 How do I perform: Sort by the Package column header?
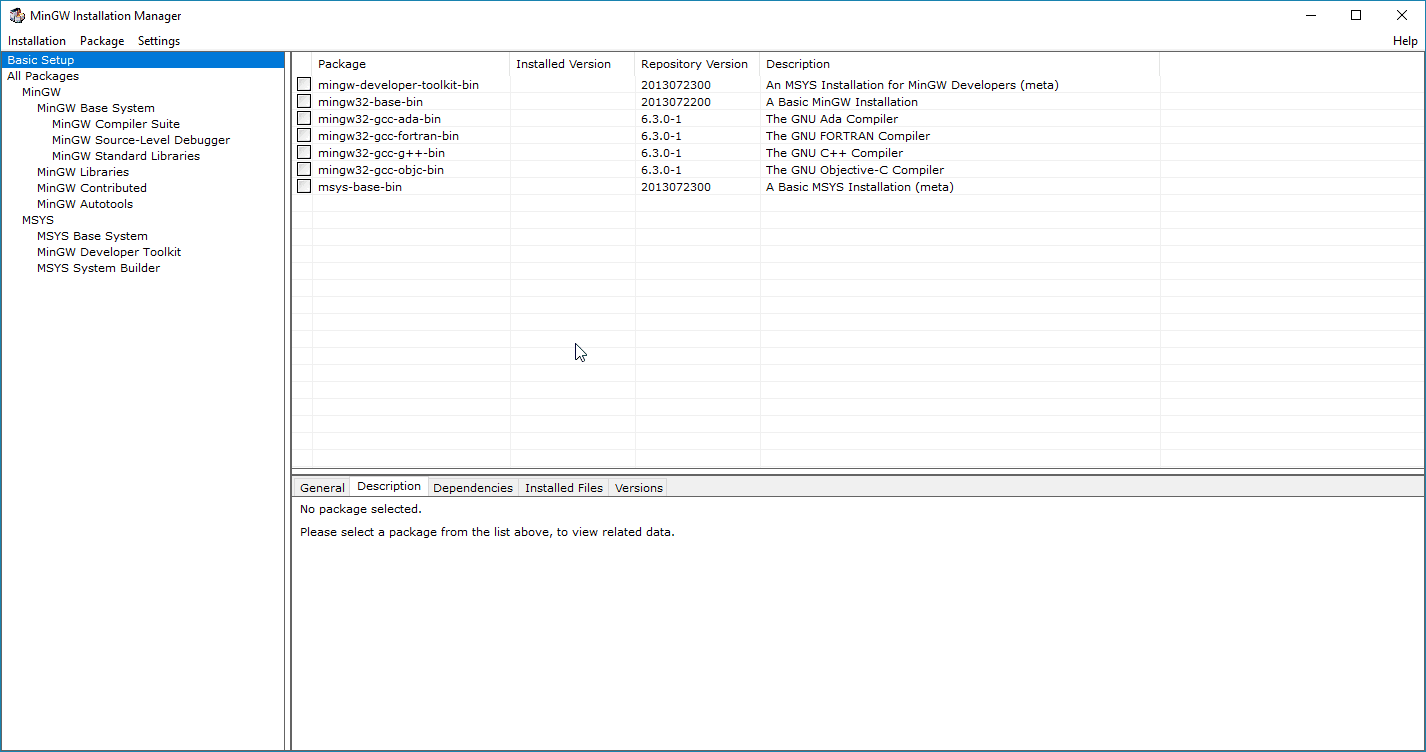click(x=411, y=64)
